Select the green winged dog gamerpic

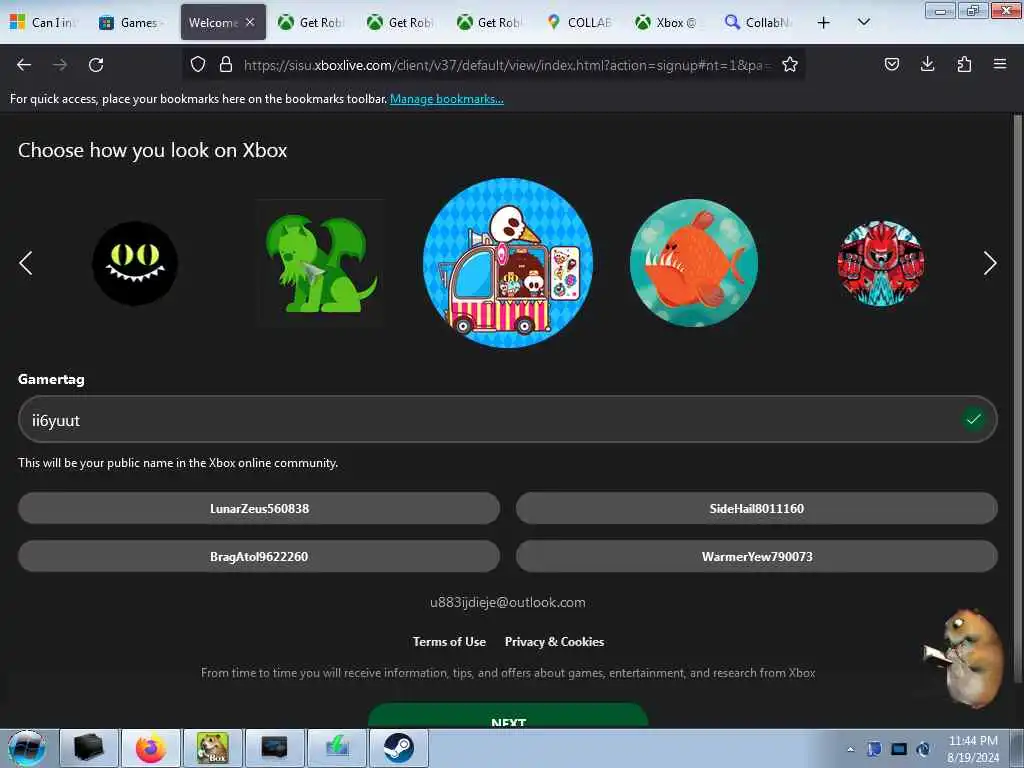(x=321, y=263)
